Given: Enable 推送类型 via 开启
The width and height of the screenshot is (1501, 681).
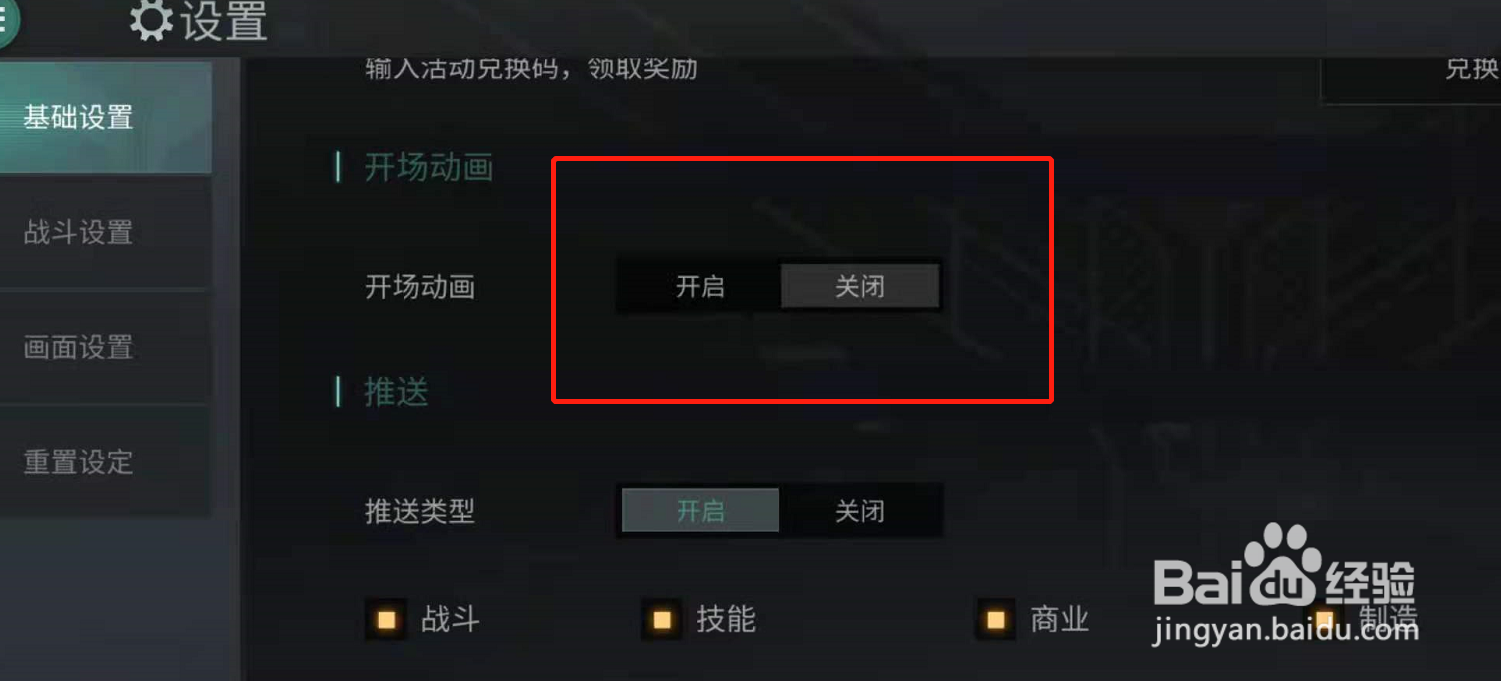Looking at the screenshot, I should coord(700,511).
